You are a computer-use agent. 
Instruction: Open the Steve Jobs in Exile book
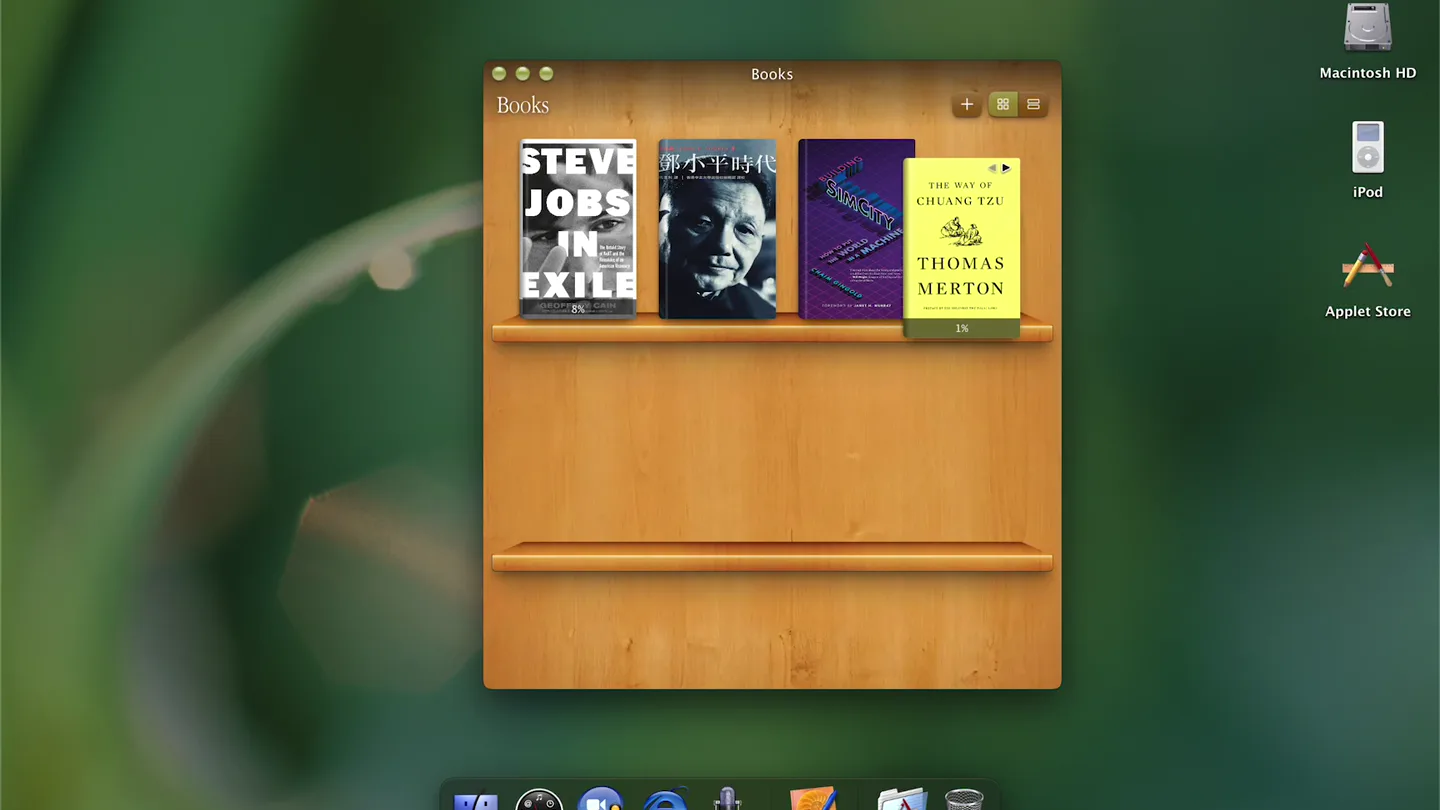(578, 228)
